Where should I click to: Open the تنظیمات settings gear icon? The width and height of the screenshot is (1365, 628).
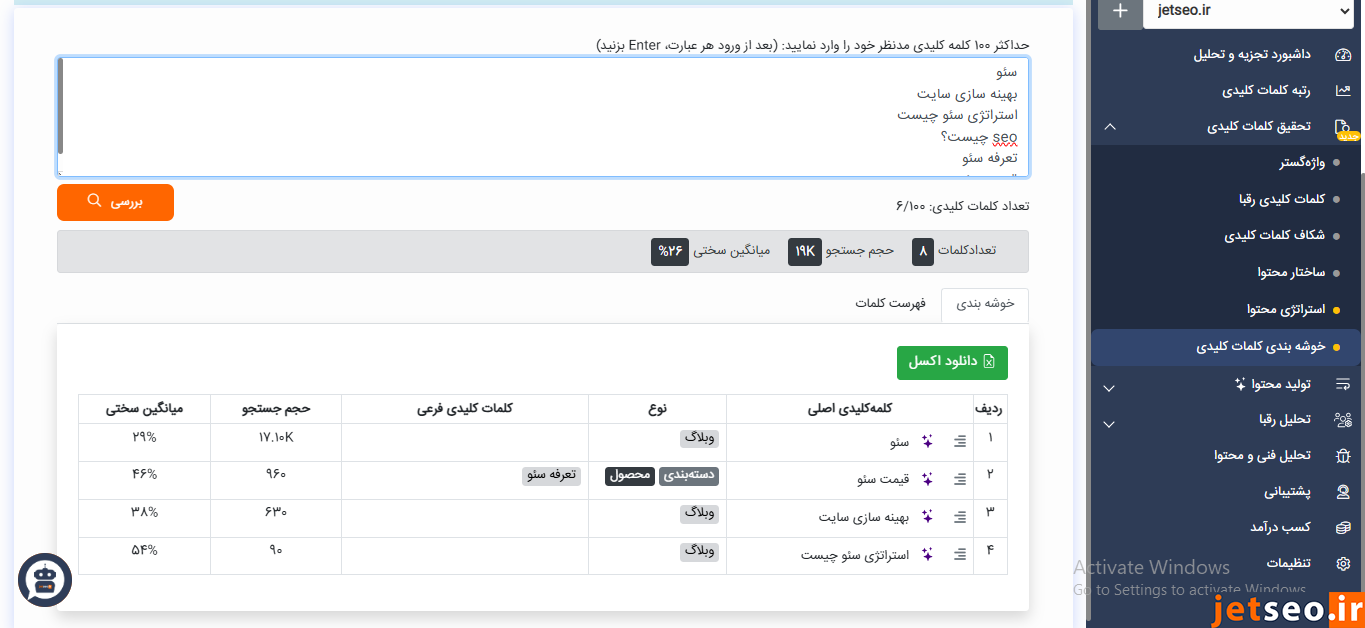point(1343,563)
